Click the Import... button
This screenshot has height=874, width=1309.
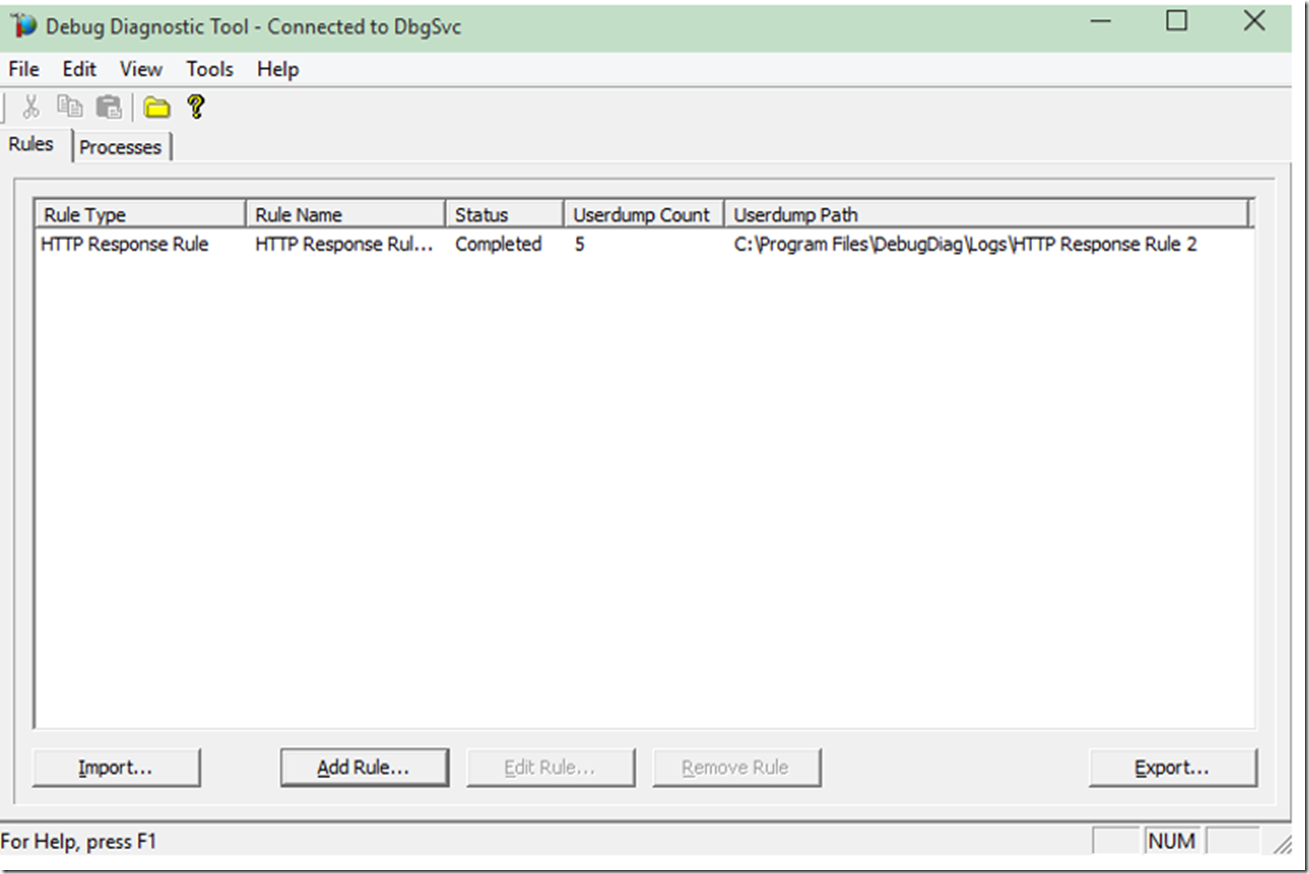[x=116, y=768]
